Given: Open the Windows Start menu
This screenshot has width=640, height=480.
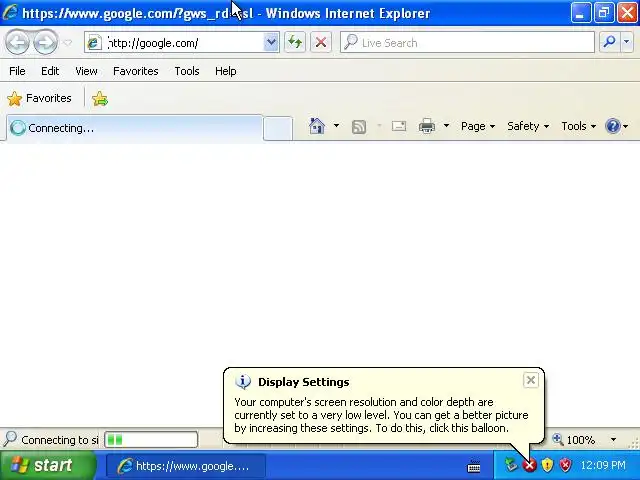Looking at the screenshot, I should pyautogui.click(x=48, y=465).
